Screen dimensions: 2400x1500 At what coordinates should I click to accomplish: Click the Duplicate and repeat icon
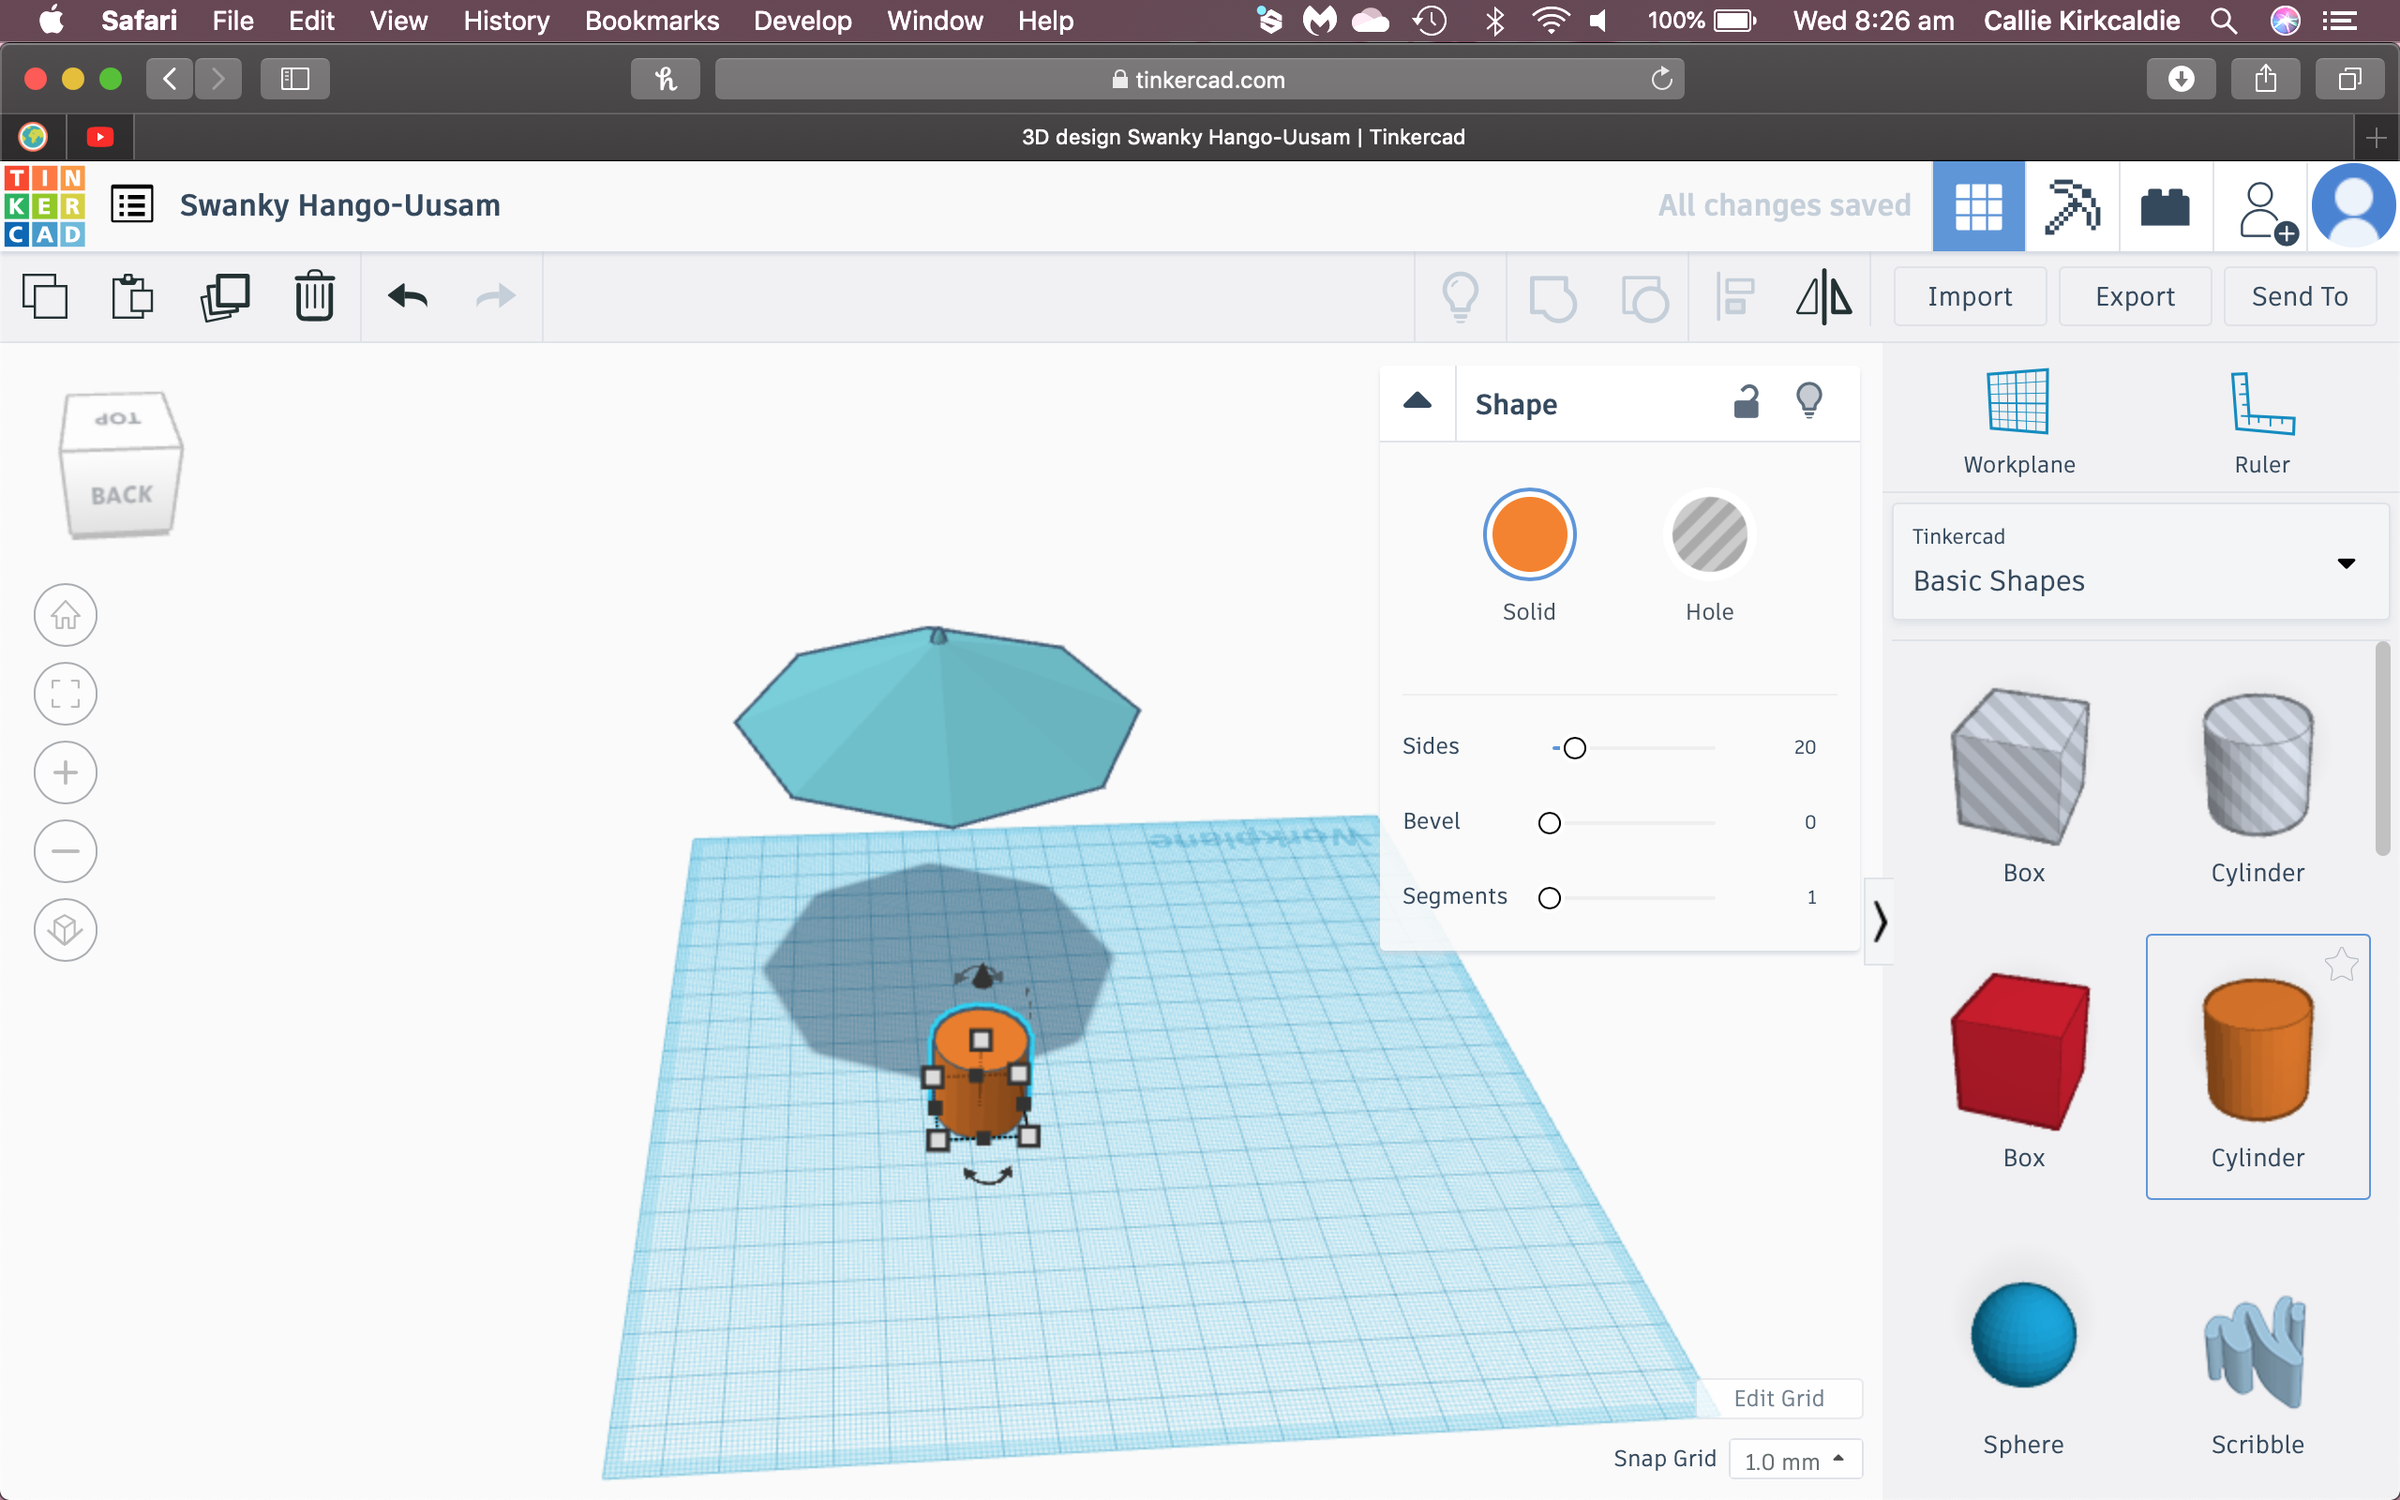click(225, 296)
